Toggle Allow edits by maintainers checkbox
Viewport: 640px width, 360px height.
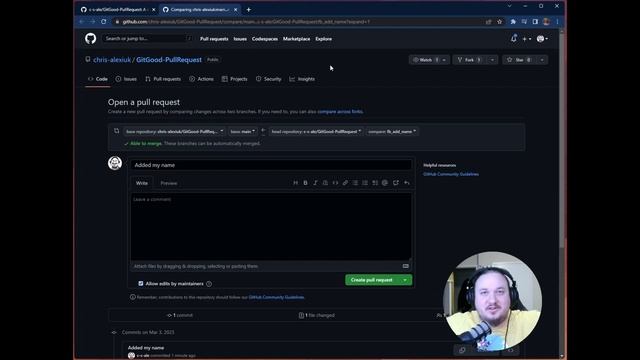click(x=141, y=283)
